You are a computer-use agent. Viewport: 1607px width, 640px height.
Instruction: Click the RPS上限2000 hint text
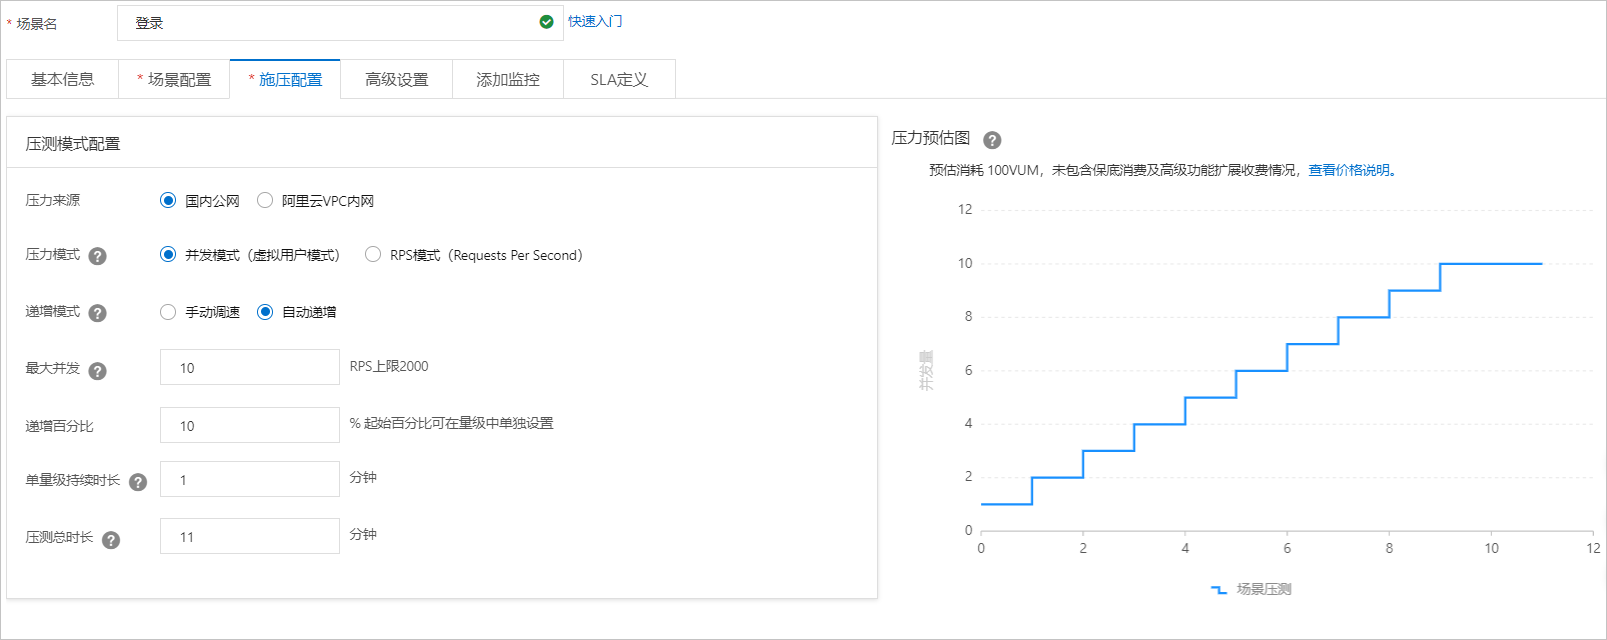pyautogui.click(x=389, y=366)
